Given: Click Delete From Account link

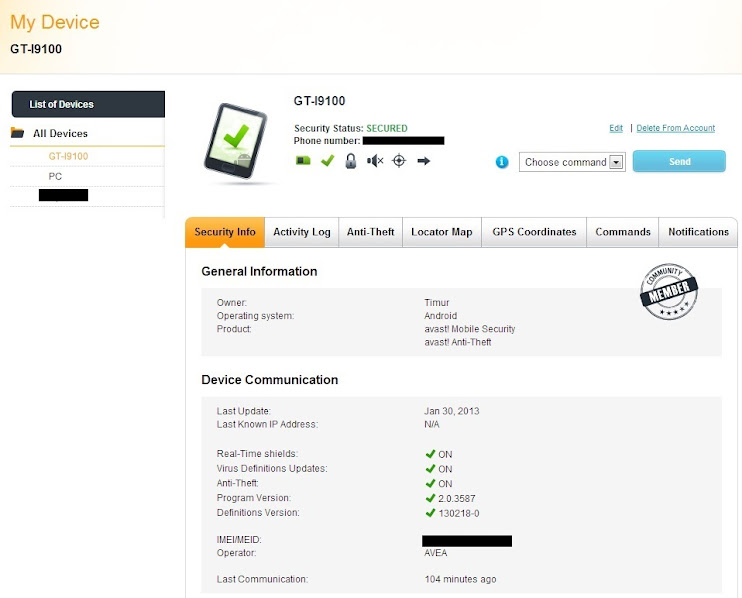Looking at the screenshot, I should click(x=676, y=128).
